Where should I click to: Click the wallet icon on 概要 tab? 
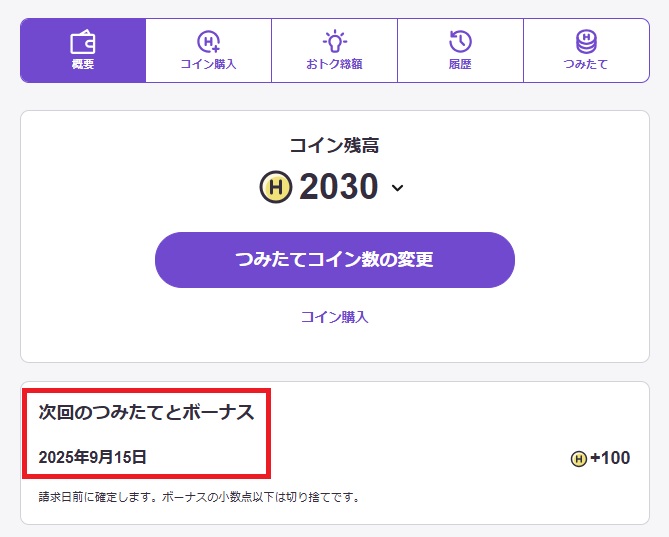(x=83, y=42)
